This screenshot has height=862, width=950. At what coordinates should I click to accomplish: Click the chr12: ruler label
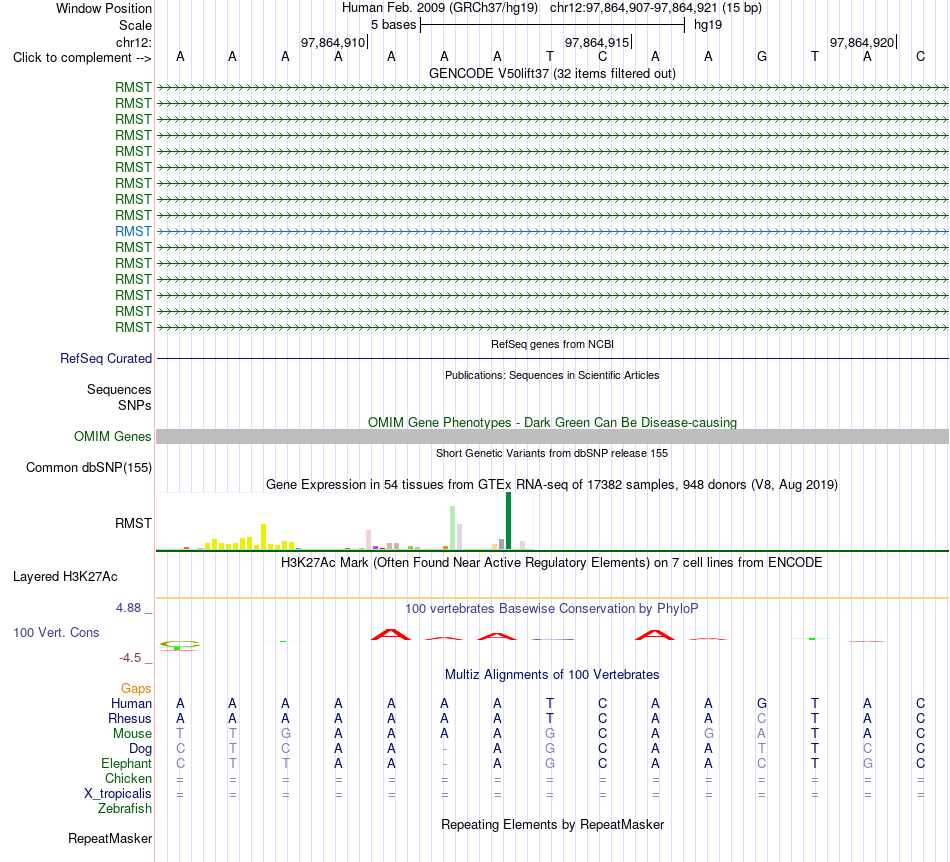coord(134,42)
